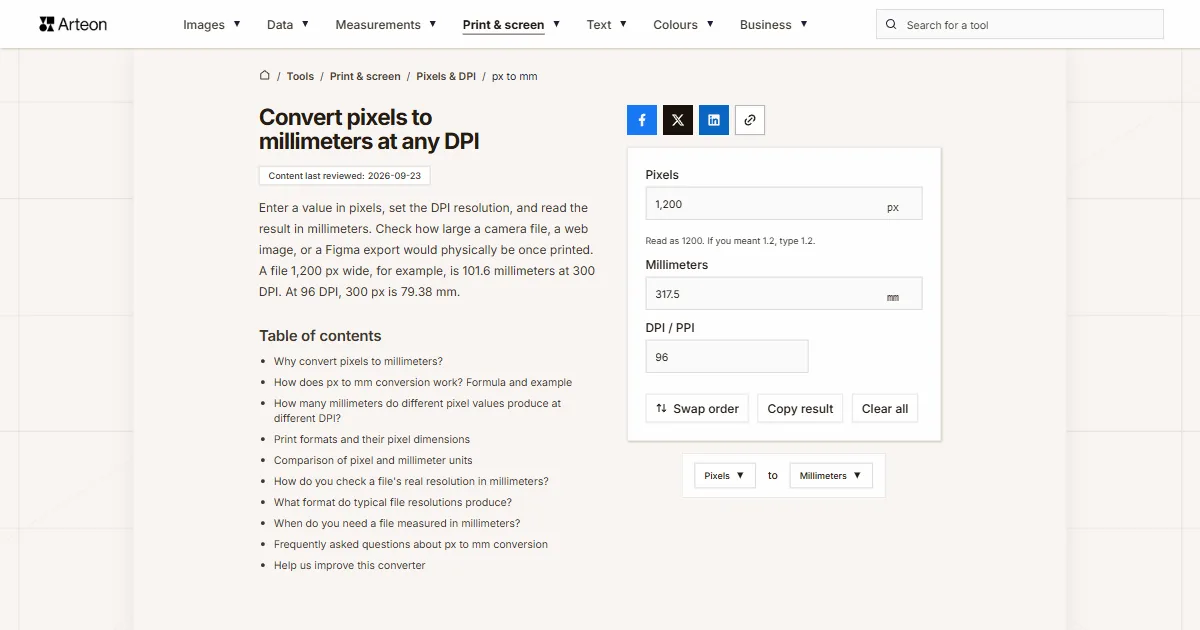Click the 'Convert pixels to millimeters' heading
Viewport: 1200px width, 630px height.
point(369,129)
